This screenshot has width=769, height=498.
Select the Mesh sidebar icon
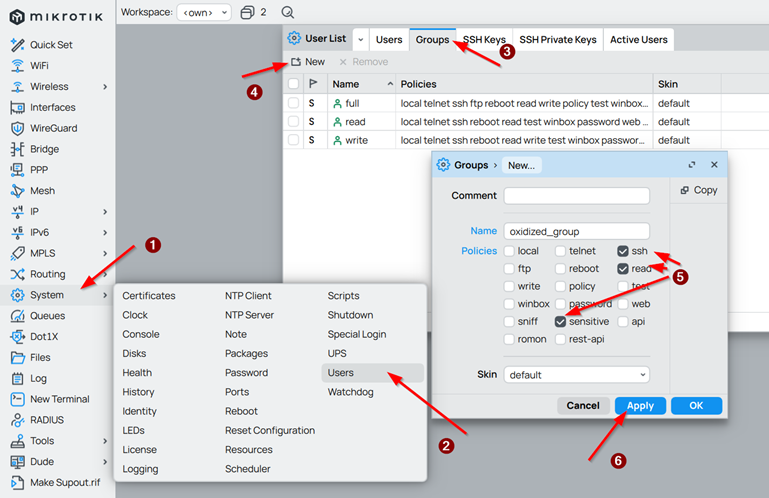[x=18, y=191]
